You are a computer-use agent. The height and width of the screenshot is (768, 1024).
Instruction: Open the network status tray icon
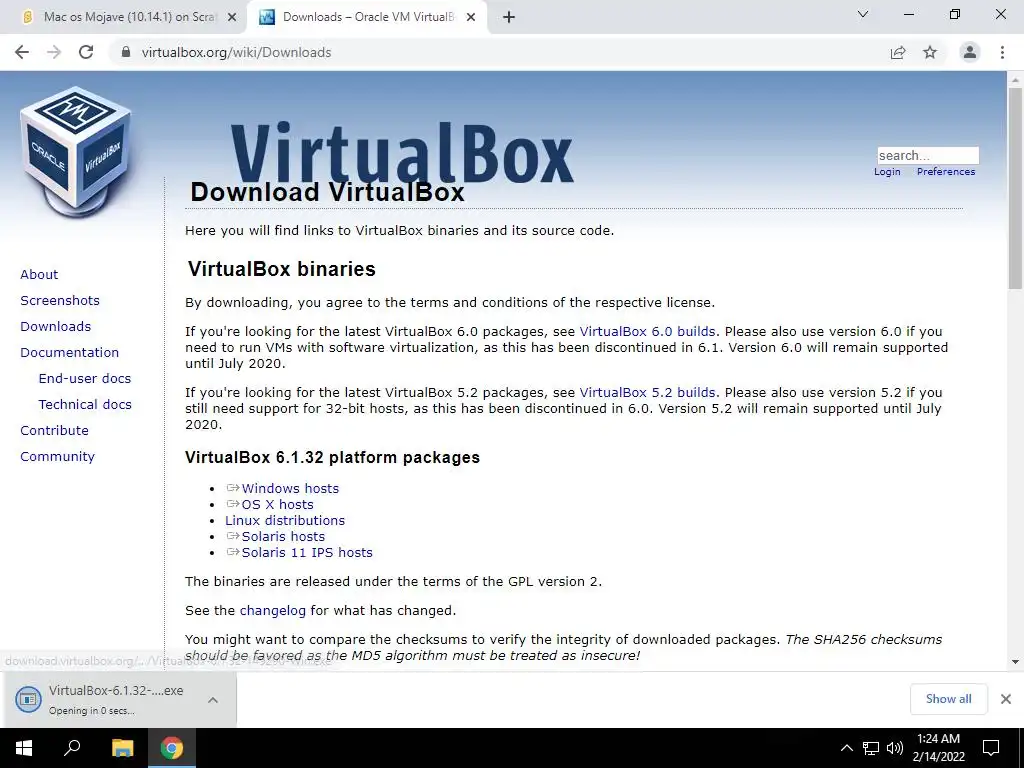[871, 748]
